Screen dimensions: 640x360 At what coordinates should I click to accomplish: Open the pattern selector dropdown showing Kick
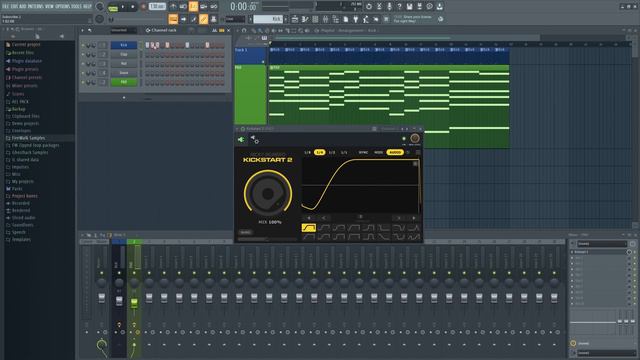coord(268,19)
